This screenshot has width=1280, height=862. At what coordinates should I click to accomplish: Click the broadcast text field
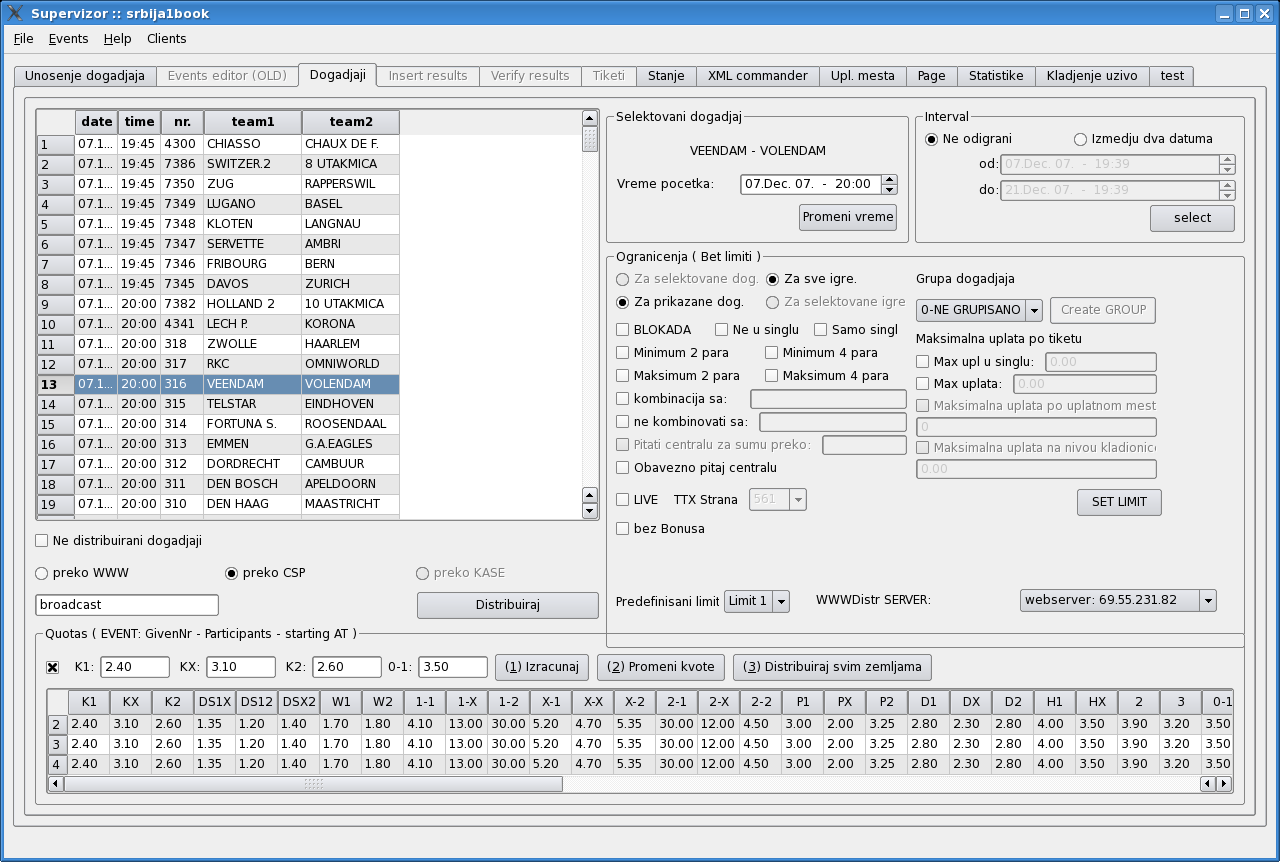127,605
